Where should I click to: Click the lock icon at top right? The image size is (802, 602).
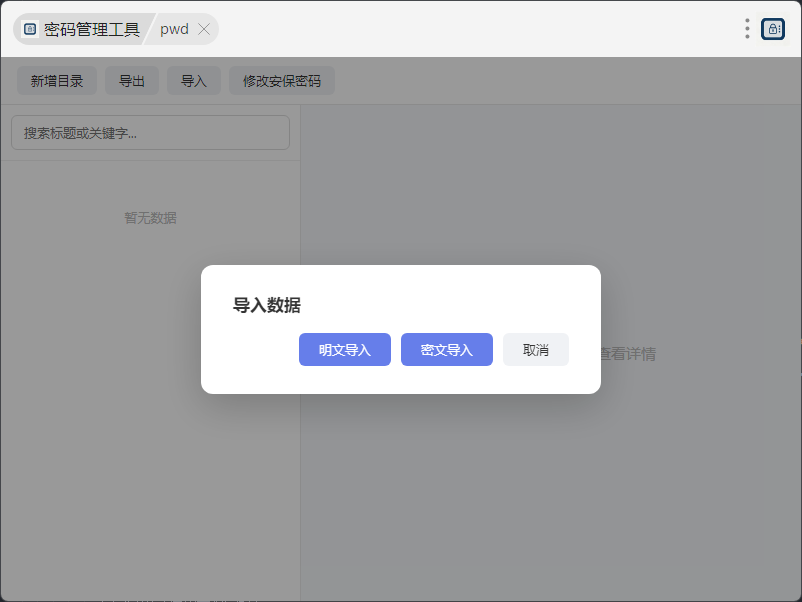pos(773,29)
